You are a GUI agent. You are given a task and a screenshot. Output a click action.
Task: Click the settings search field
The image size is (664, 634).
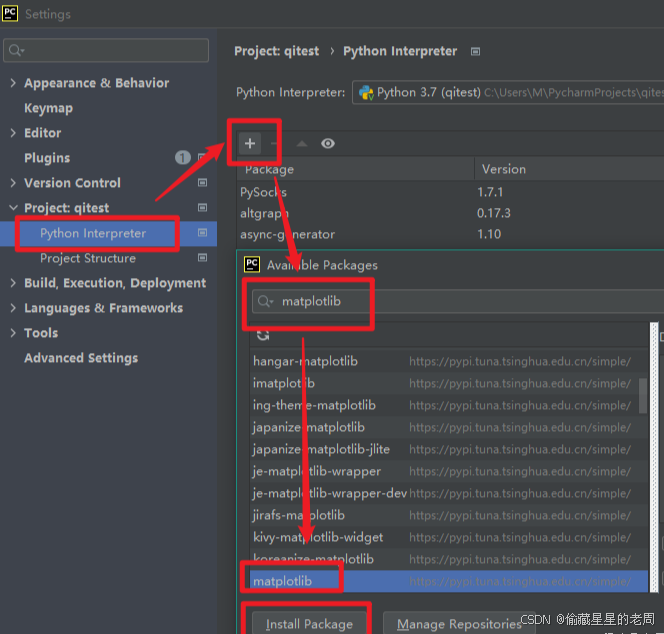(x=106, y=50)
